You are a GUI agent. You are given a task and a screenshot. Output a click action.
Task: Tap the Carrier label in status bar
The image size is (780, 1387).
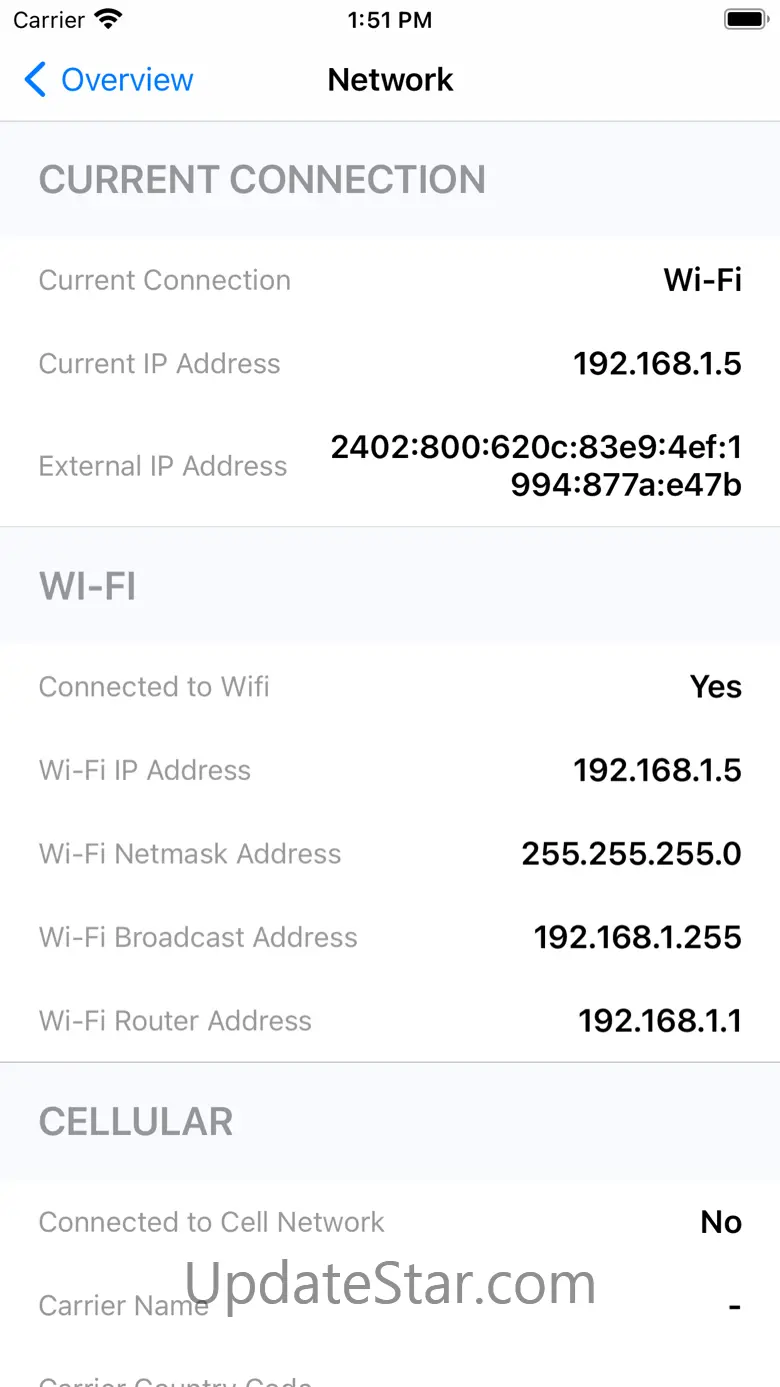pos(49,19)
